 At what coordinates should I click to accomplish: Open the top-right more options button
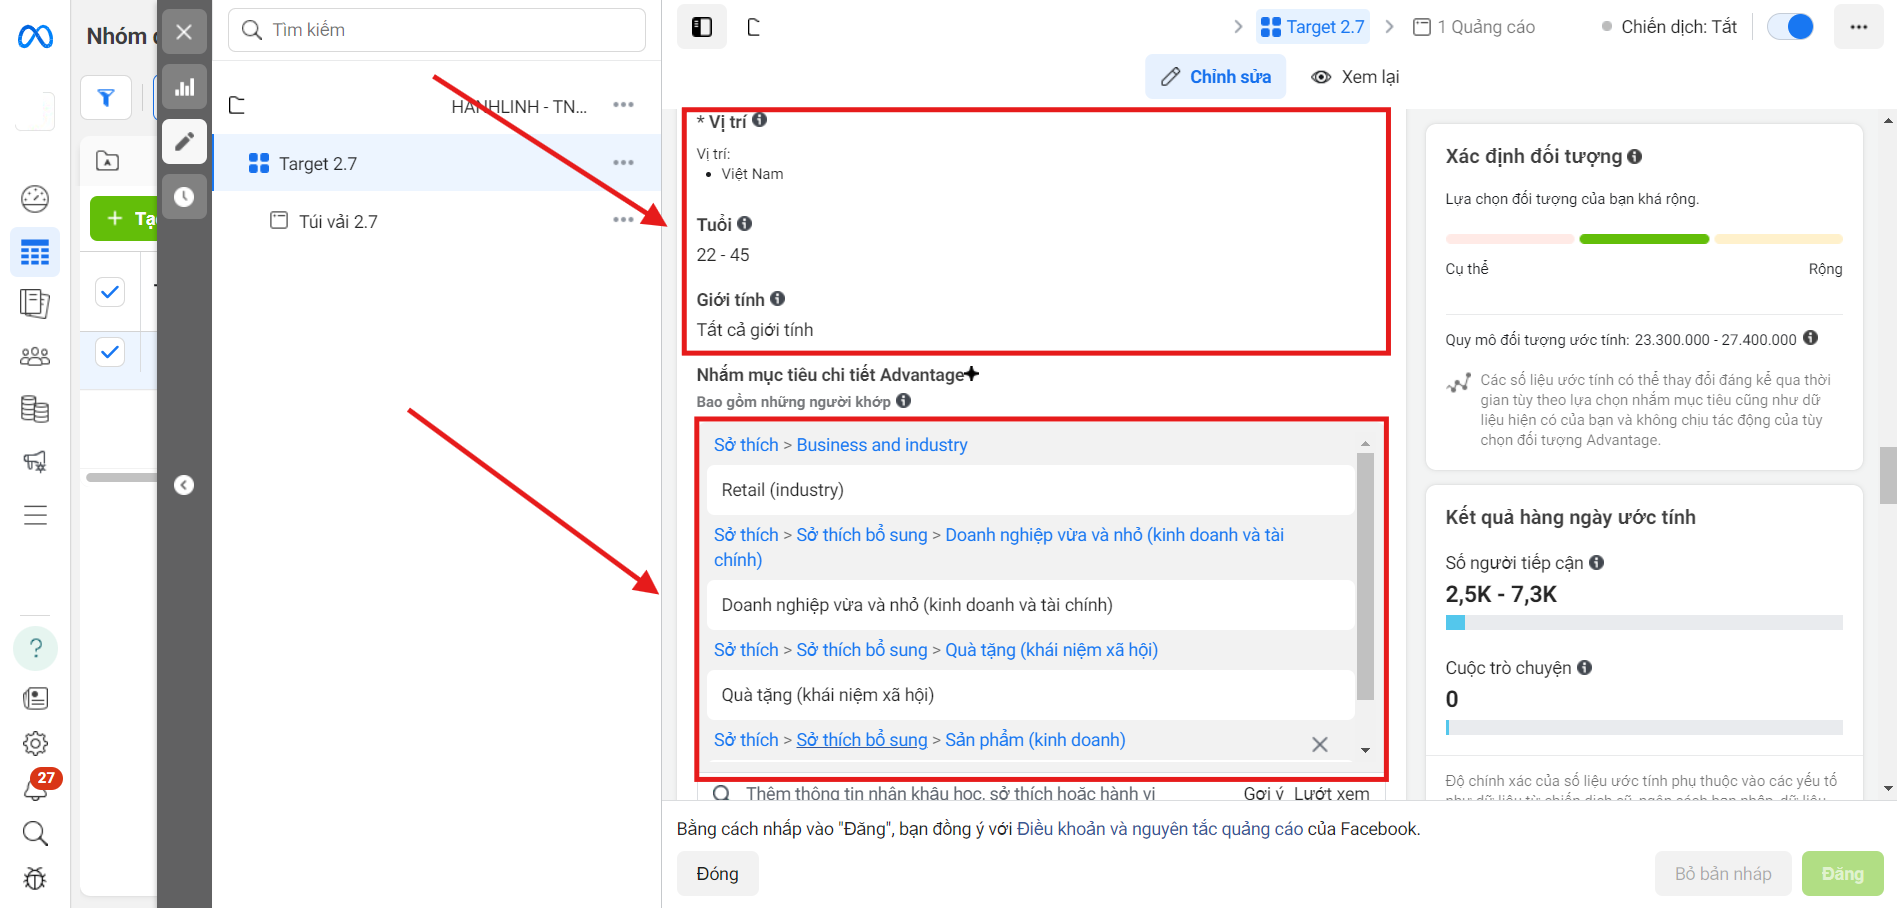click(1858, 27)
